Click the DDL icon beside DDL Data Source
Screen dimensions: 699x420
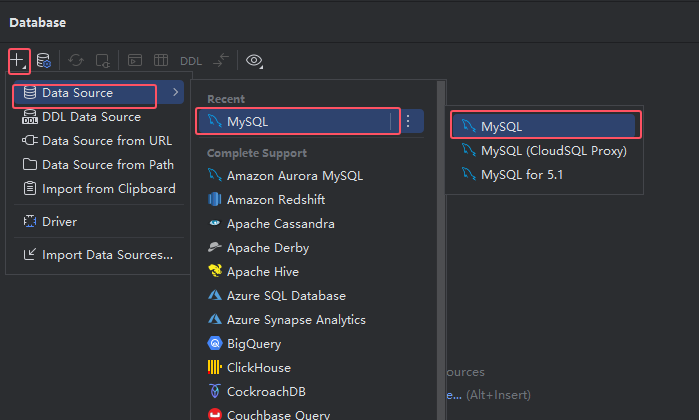(30, 117)
